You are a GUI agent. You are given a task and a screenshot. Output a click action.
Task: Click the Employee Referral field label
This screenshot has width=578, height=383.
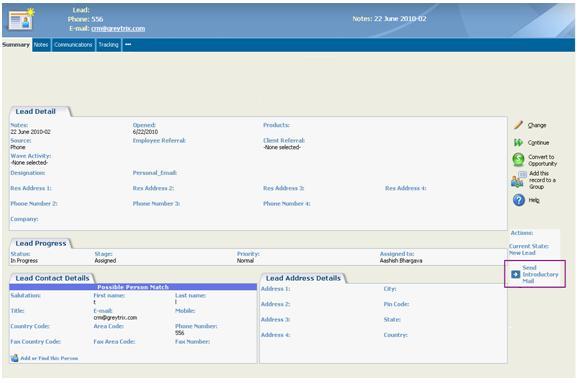pyautogui.click(x=159, y=140)
